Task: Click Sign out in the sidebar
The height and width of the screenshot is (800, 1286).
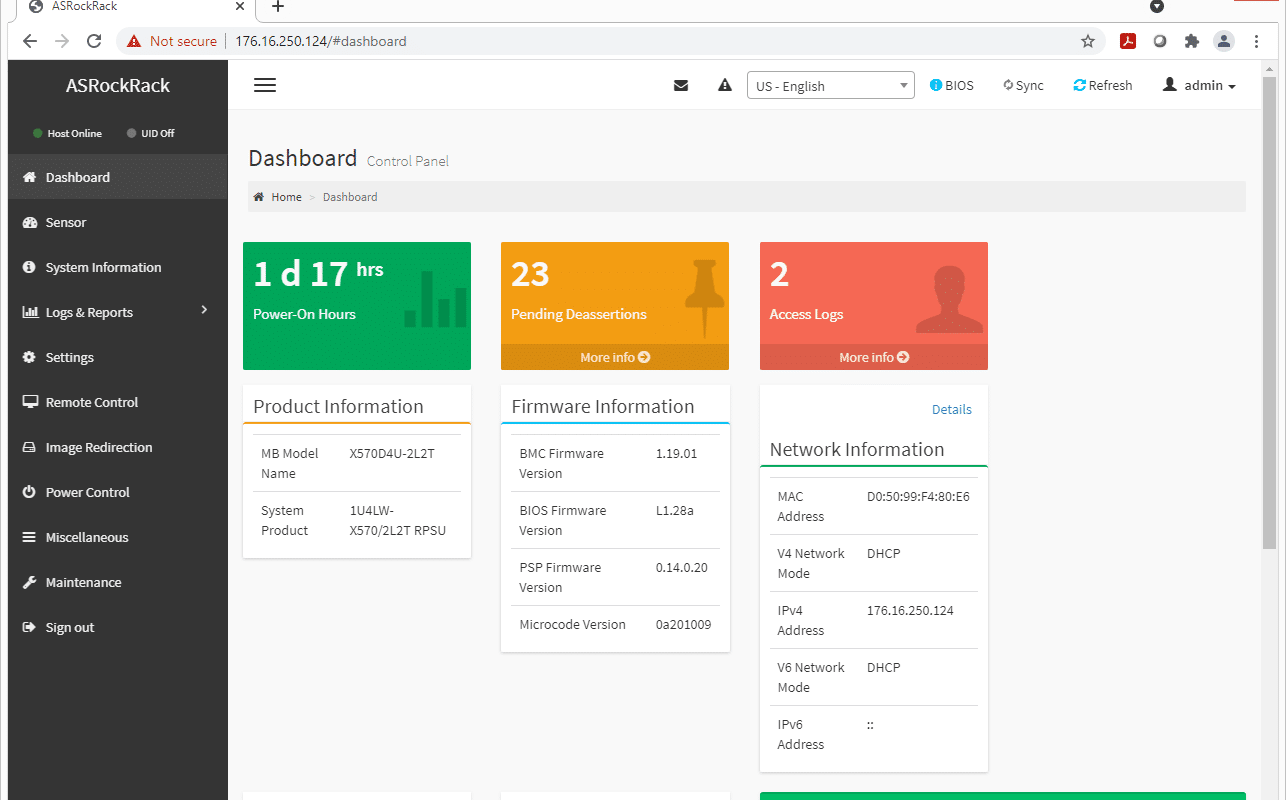Action: coord(118,627)
